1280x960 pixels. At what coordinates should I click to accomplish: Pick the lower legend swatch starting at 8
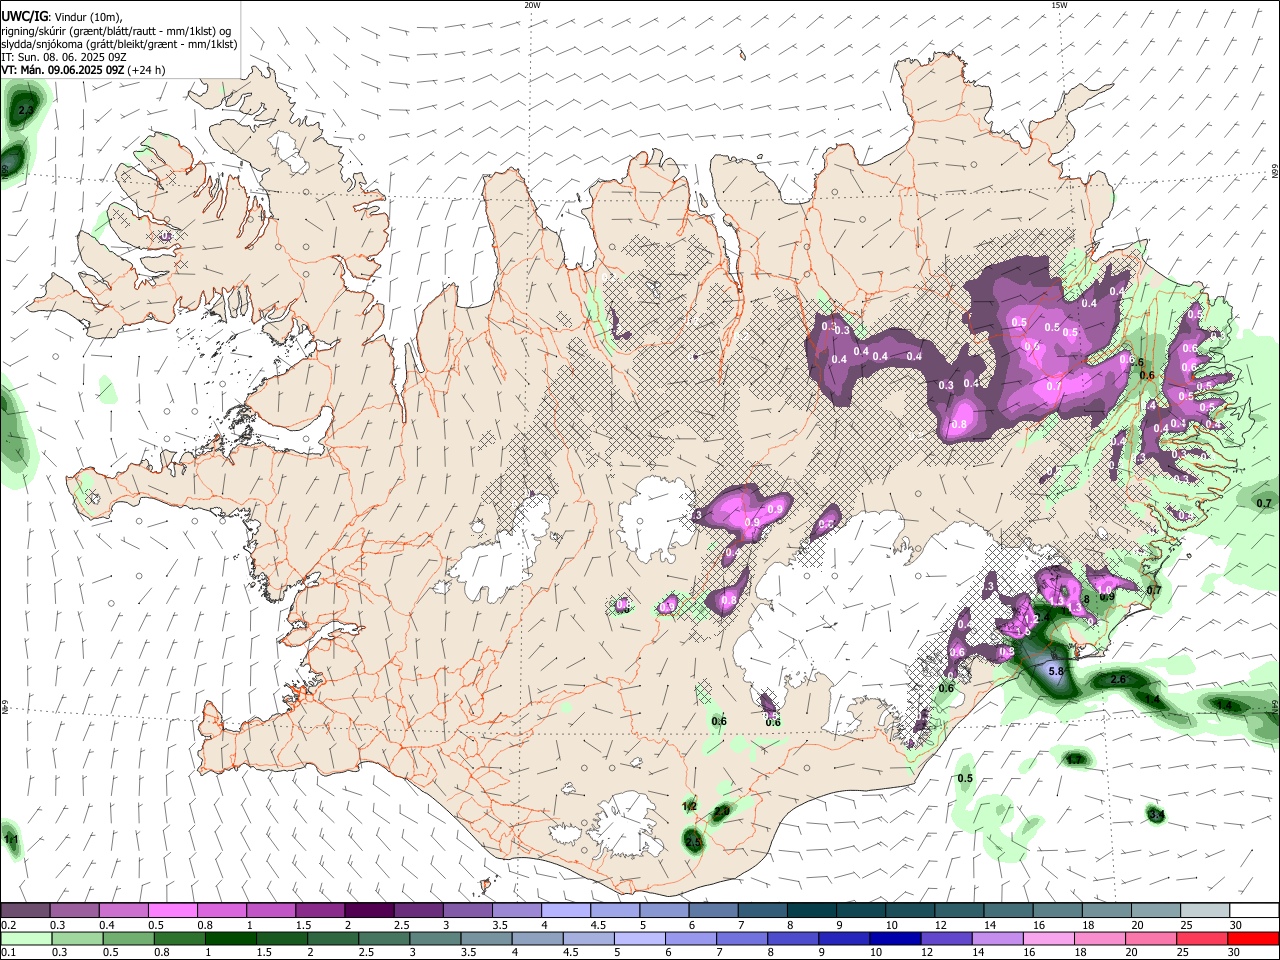point(793,938)
